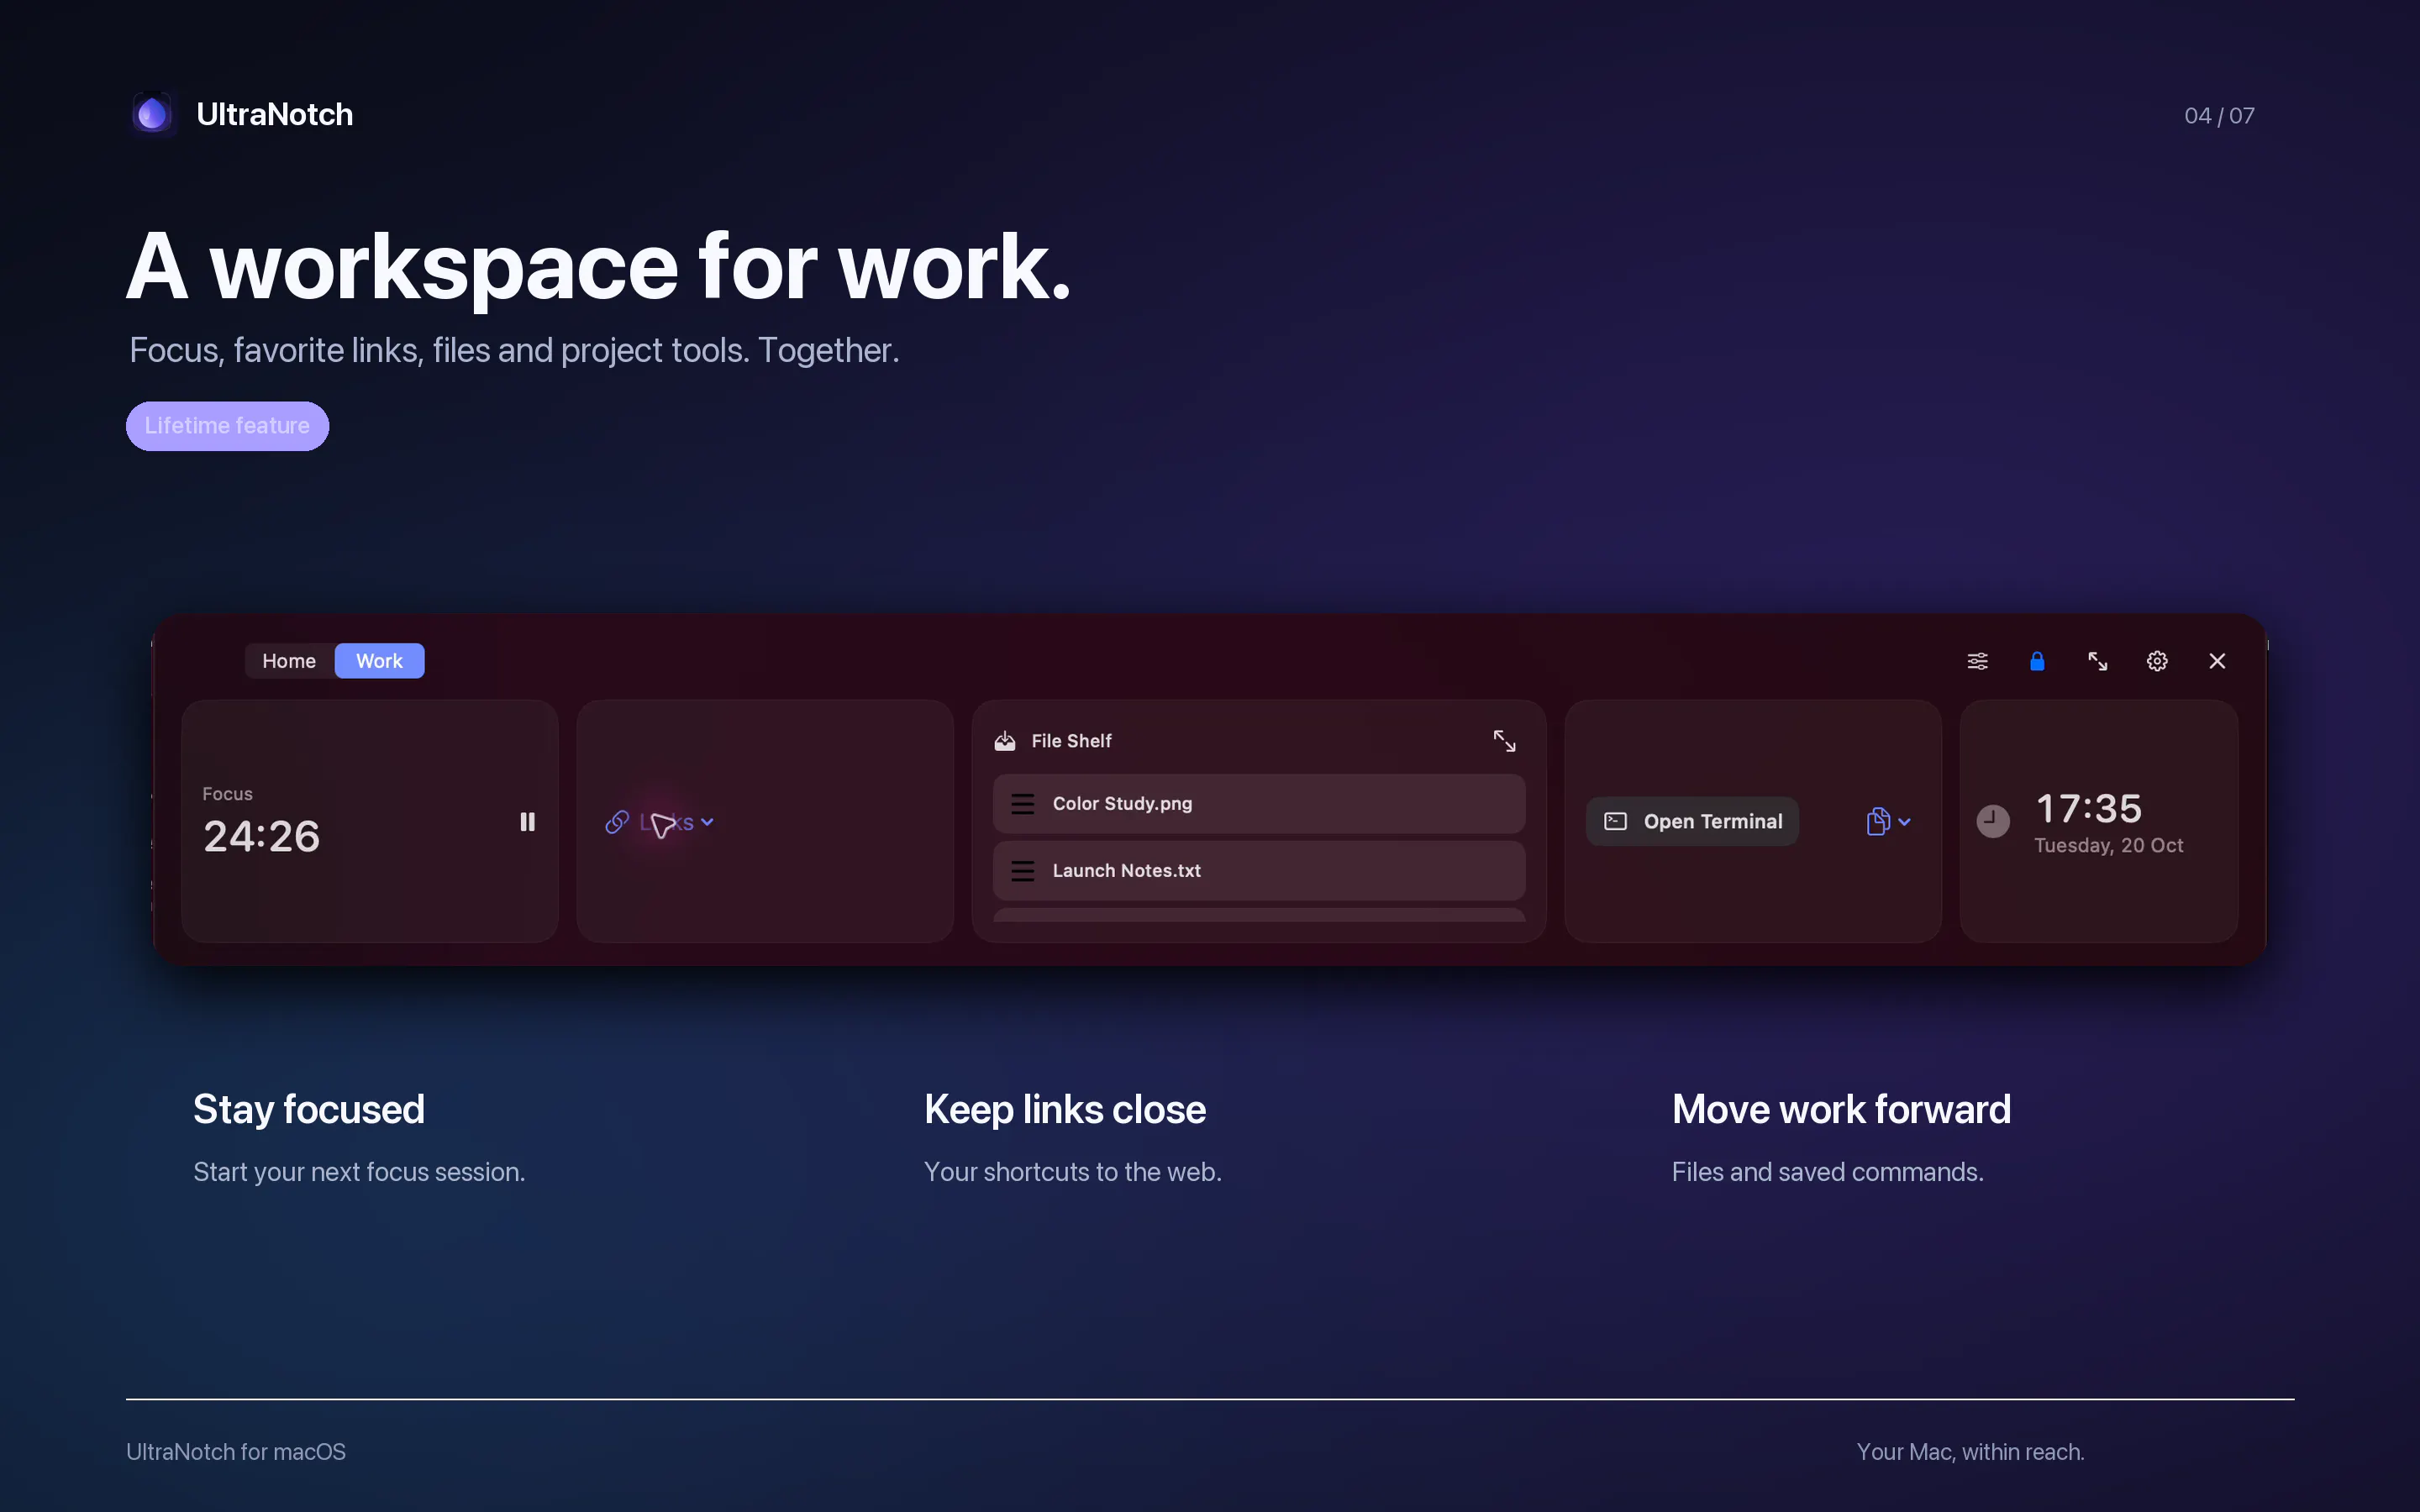Viewport: 2420px width, 1512px height.
Task: Click the drag handle icon for Color Study.png
Action: [x=1022, y=804]
